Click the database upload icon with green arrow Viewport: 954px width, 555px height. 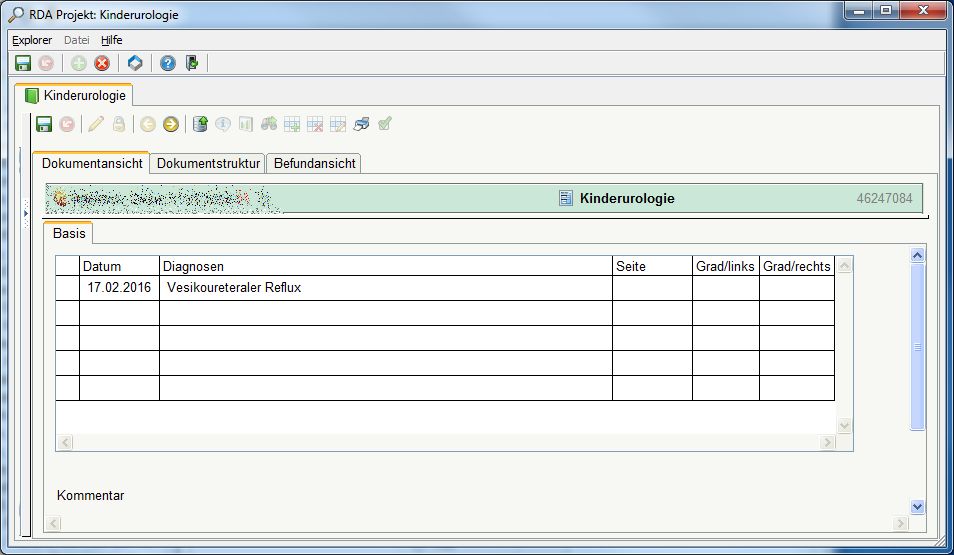(x=200, y=124)
